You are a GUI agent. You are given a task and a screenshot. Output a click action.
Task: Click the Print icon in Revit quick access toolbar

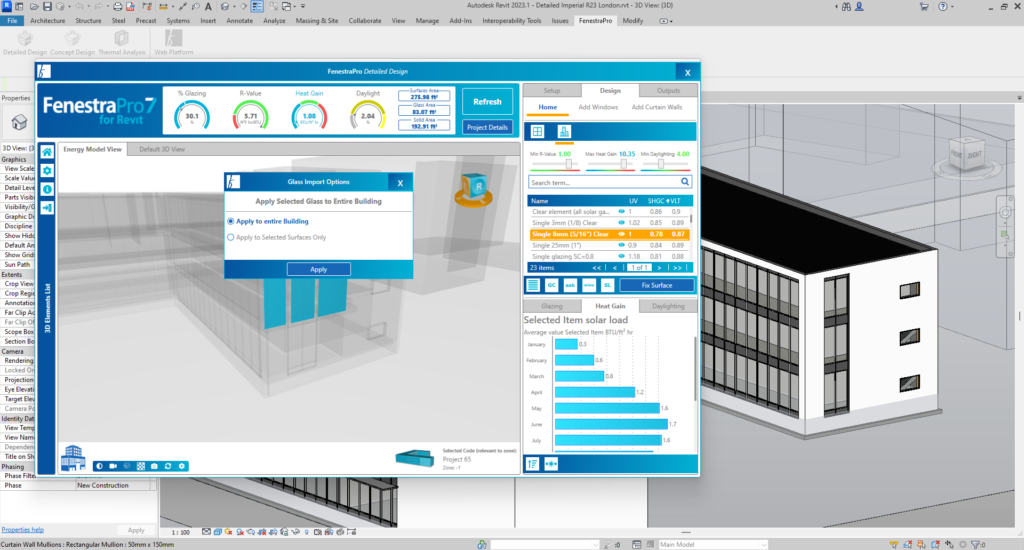coord(118,7)
